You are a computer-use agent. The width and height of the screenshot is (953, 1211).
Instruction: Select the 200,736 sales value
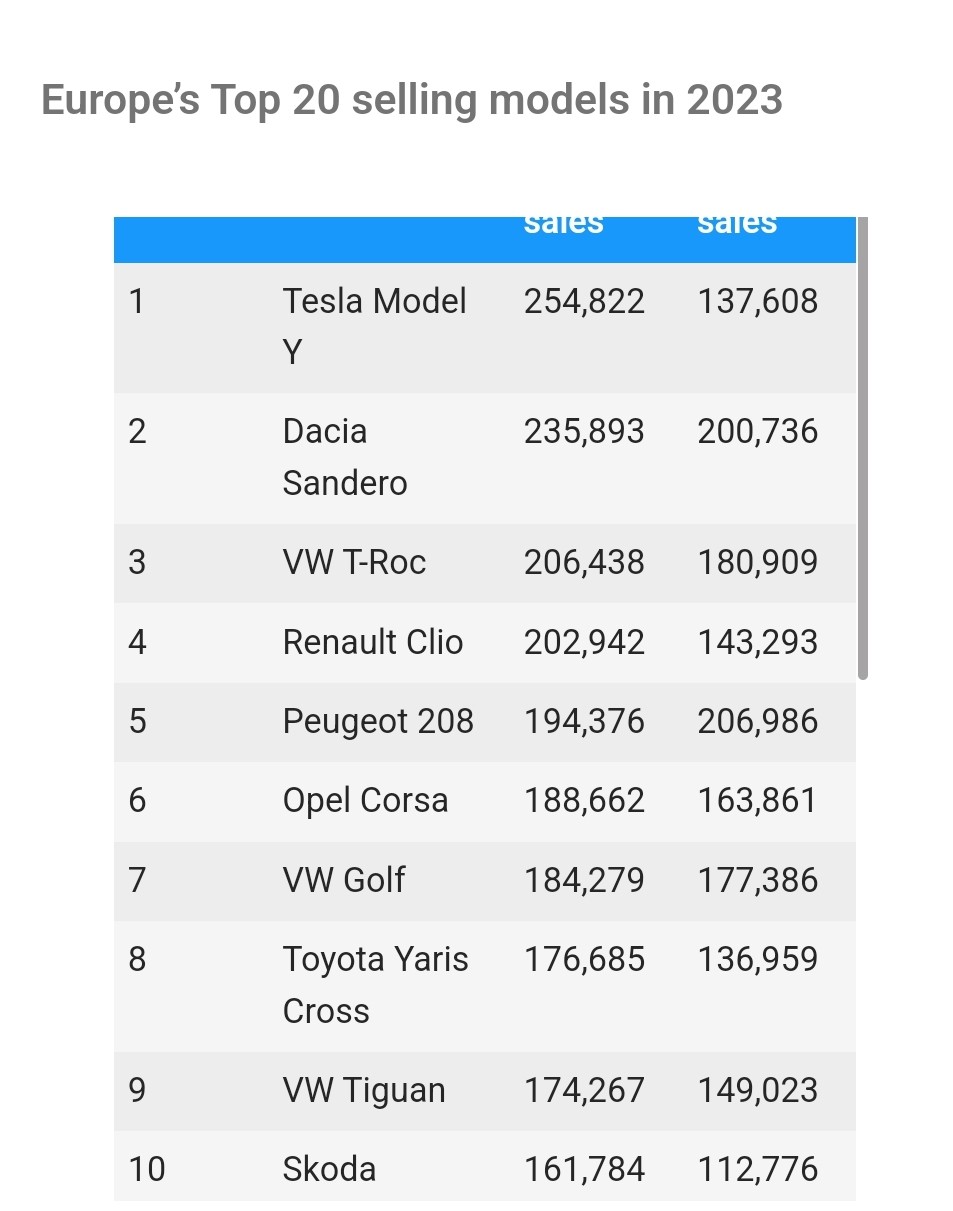tap(757, 432)
